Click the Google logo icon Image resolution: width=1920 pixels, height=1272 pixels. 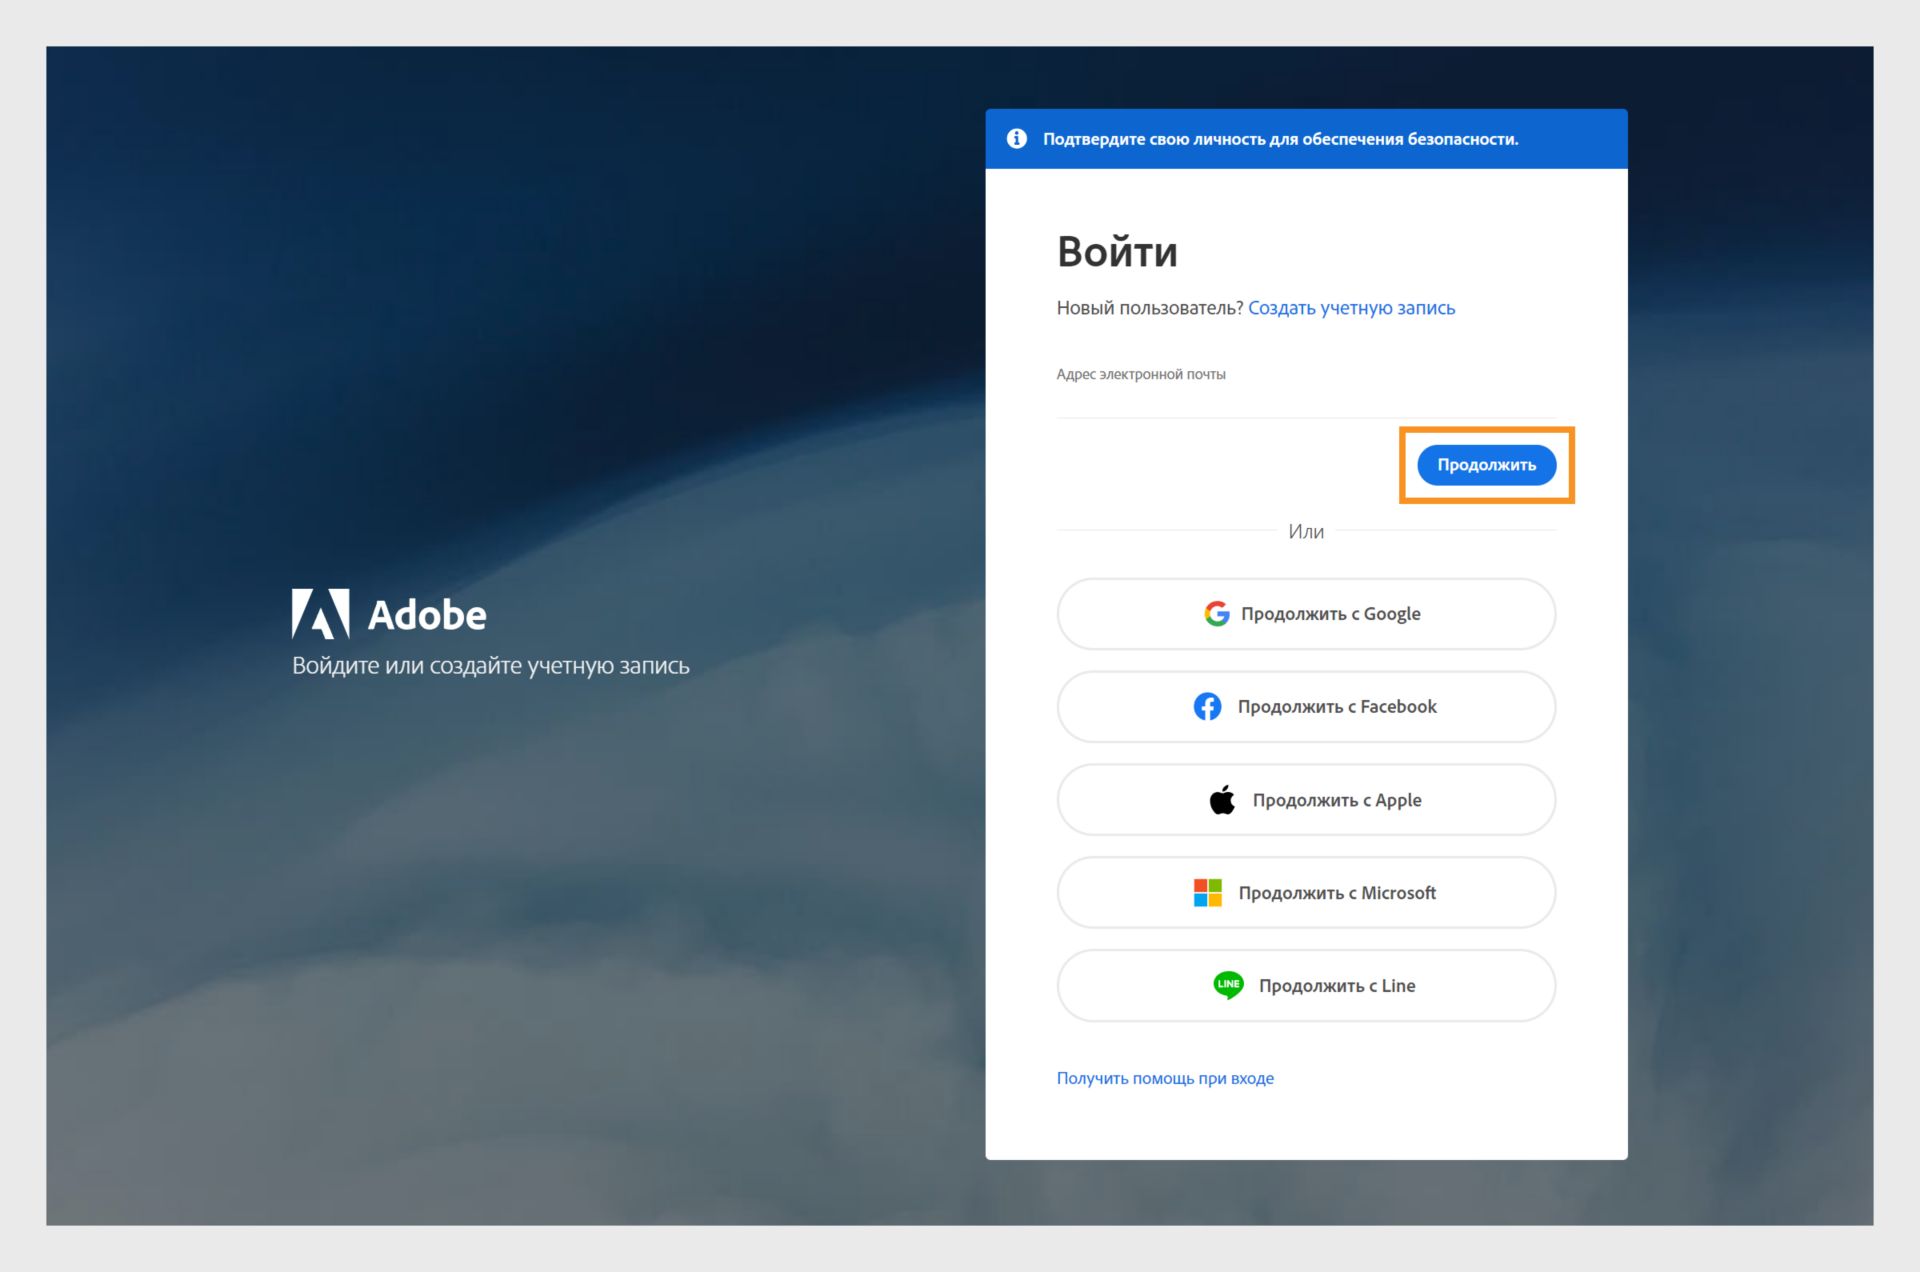[x=1217, y=614]
